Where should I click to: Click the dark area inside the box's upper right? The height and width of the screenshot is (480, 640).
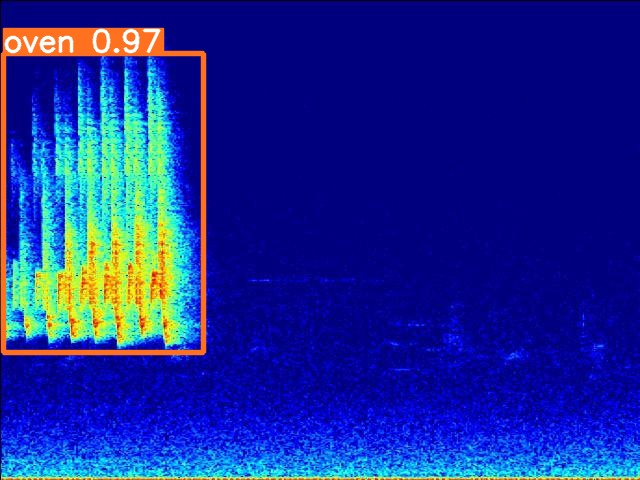pyautogui.click(x=185, y=100)
